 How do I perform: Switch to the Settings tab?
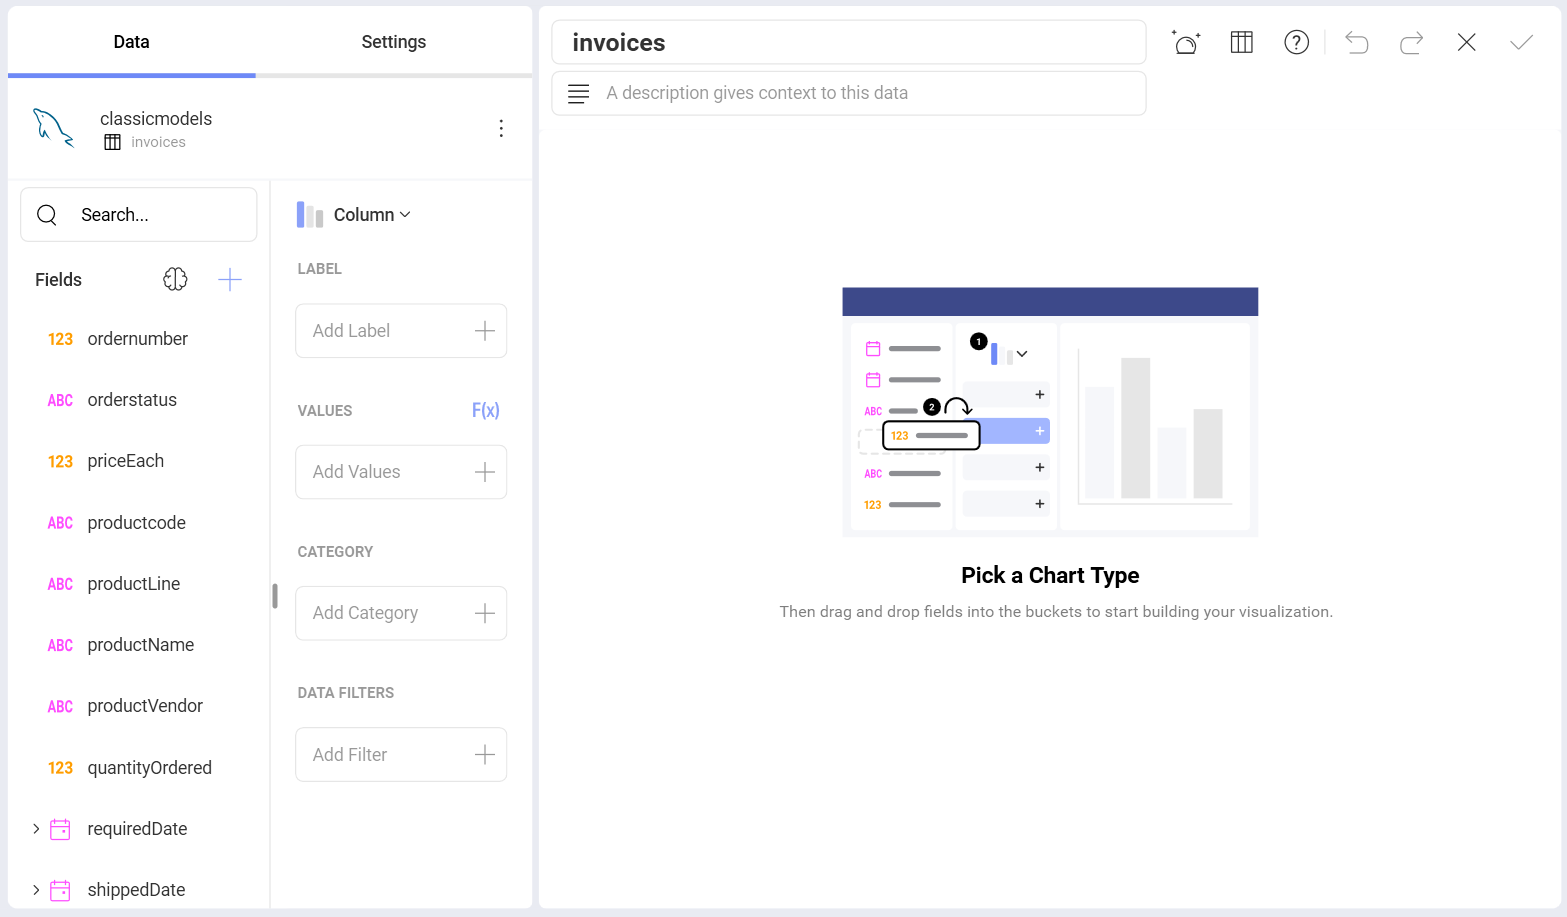pyautogui.click(x=394, y=42)
